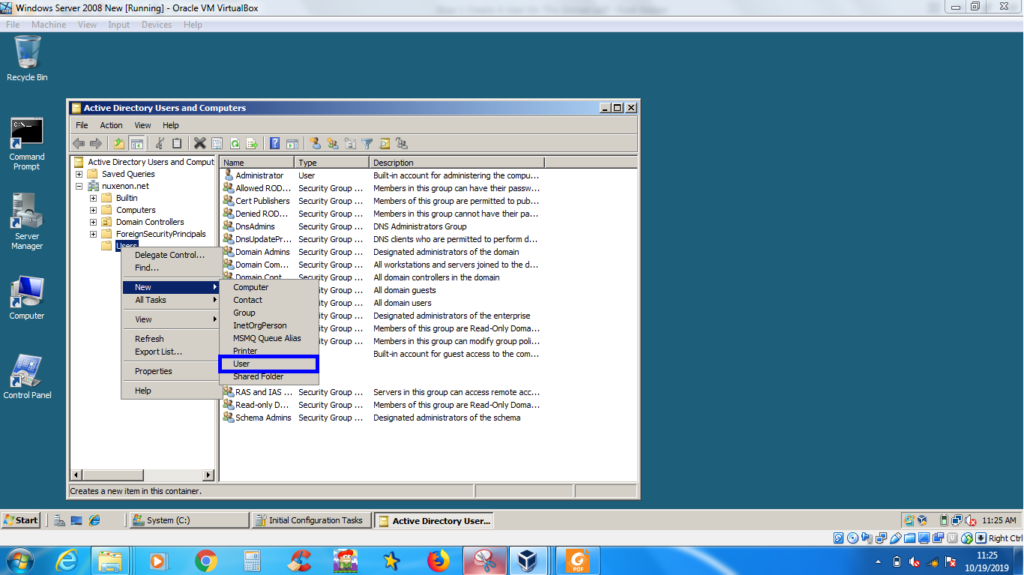Select Delegate Control in context menu
This screenshot has height=575, width=1024.
coord(171,255)
